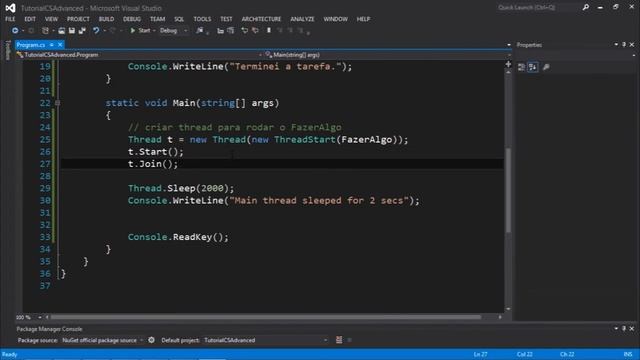Viewport: 640px width, 360px height.
Task: Click the comment out lines icon
Action: pos(244,31)
